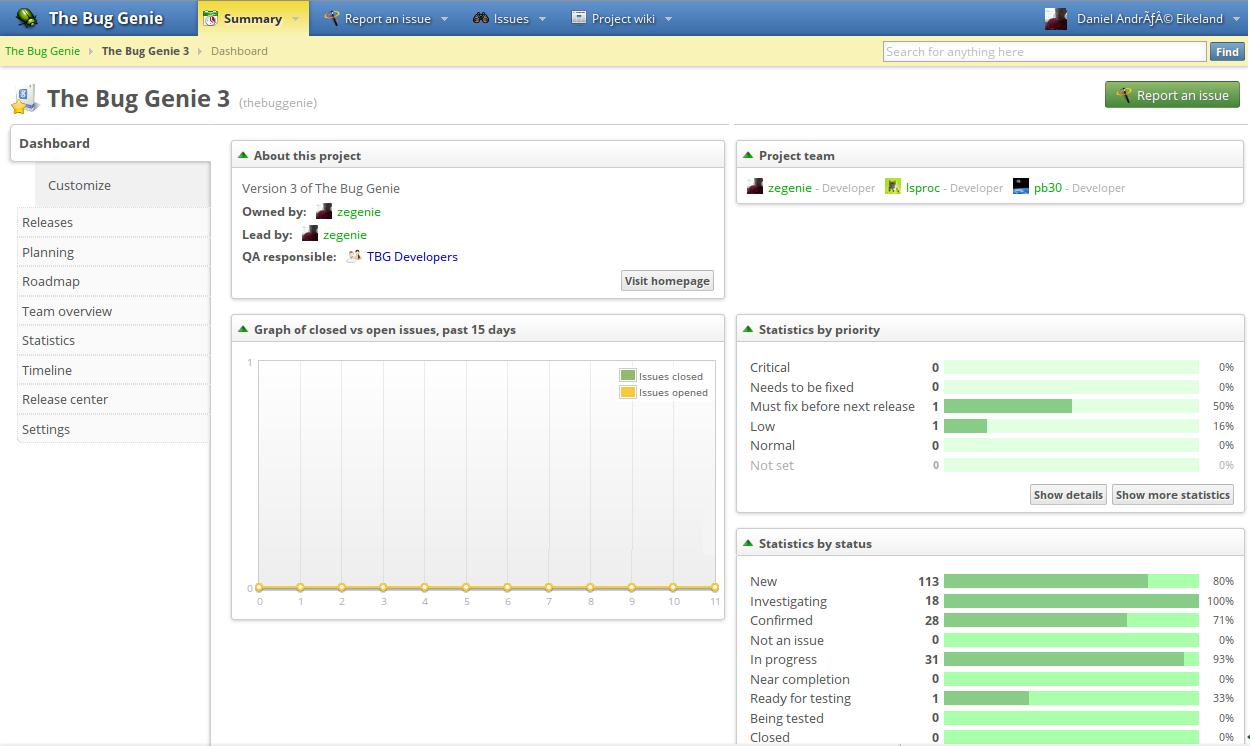This screenshot has width=1250, height=746.
Task: Click the user avatar next to Daniel Eikeland
Action: (1056, 18)
